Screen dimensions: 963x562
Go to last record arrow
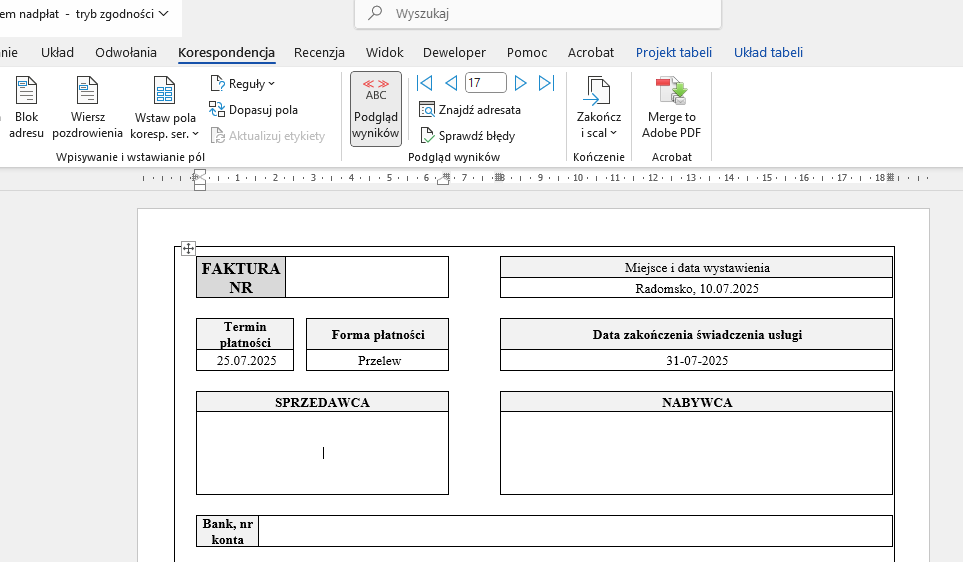[546, 83]
